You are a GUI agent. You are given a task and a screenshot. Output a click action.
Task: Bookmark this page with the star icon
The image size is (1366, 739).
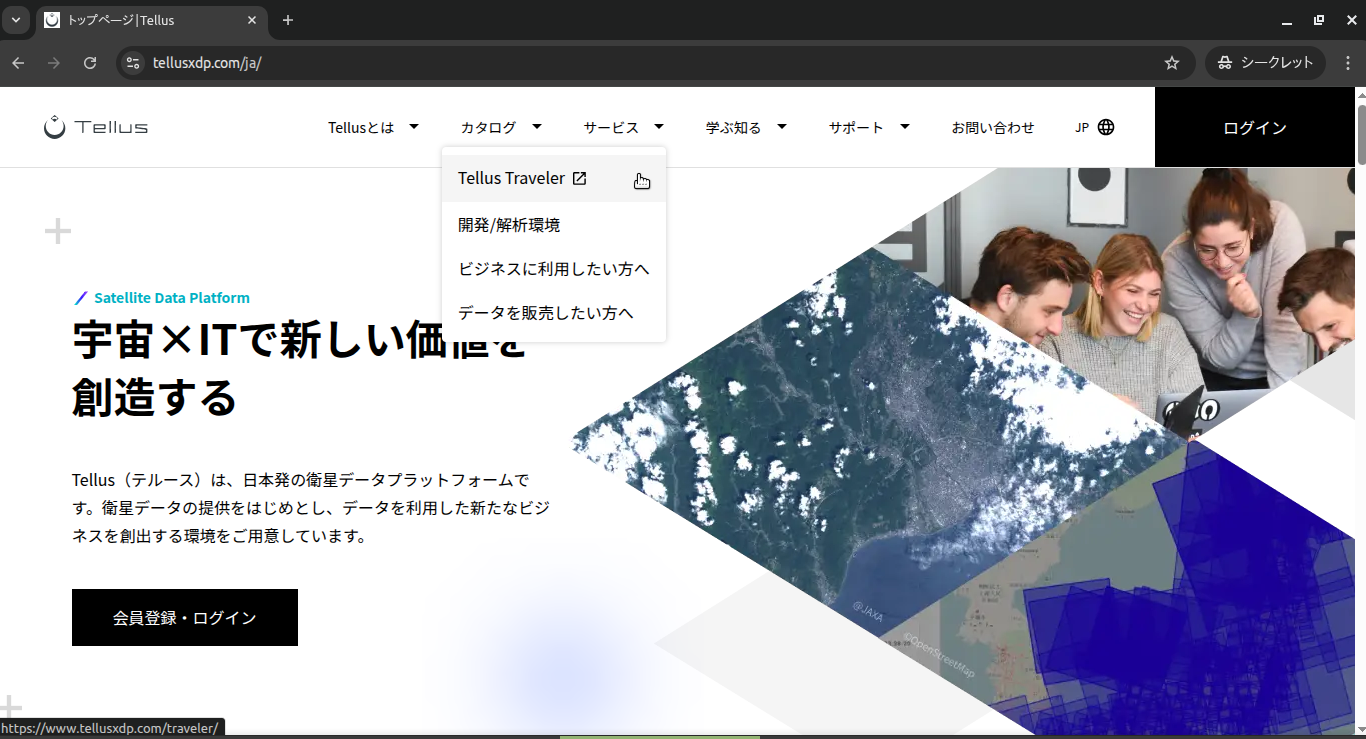(x=1172, y=63)
